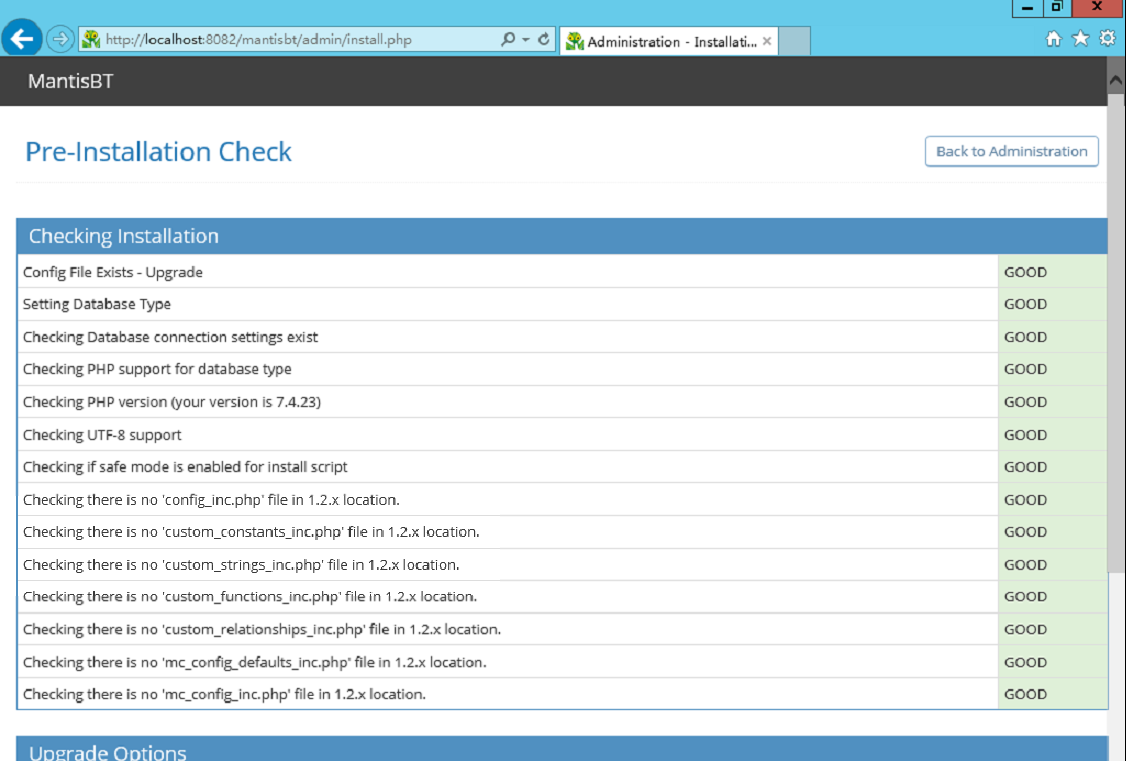Click GOOD status for mc_config_inc.php row
The width and height of the screenshot is (1126, 761).
pyautogui.click(x=1025, y=694)
